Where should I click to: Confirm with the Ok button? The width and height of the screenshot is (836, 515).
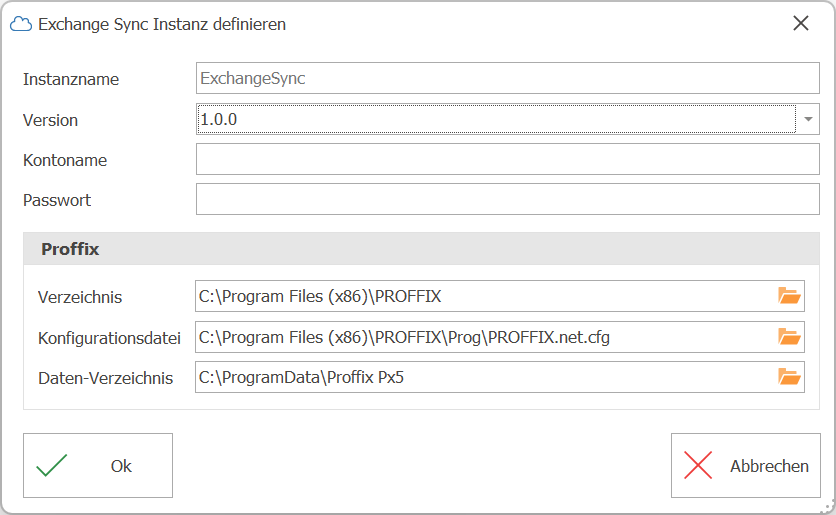coord(98,465)
